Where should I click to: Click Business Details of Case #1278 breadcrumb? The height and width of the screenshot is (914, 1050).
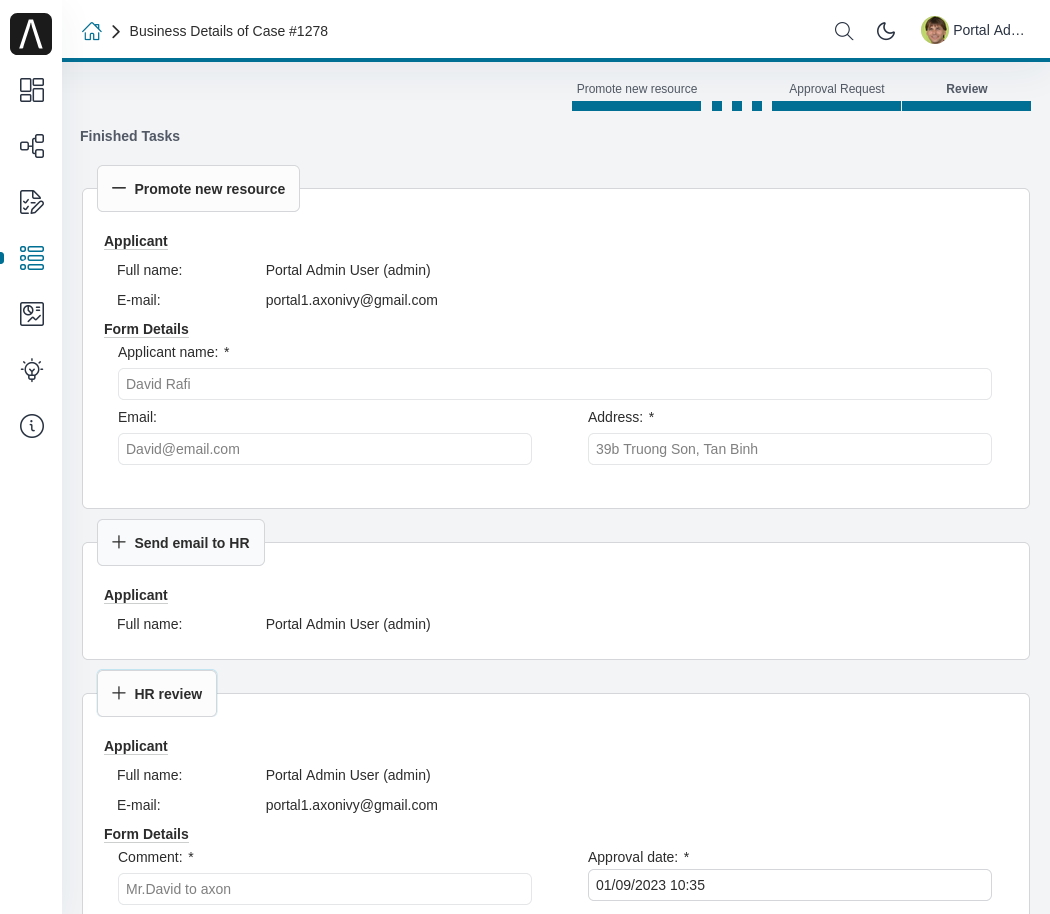(228, 31)
